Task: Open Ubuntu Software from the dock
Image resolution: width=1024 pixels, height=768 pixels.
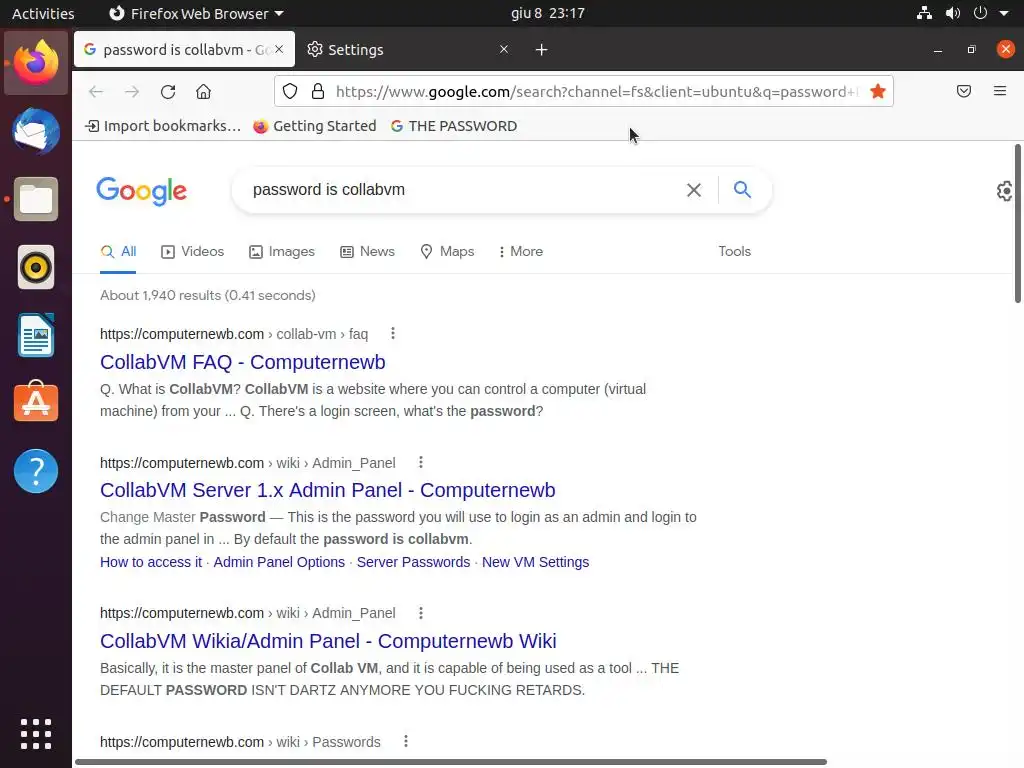Action: [x=36, y=402]
